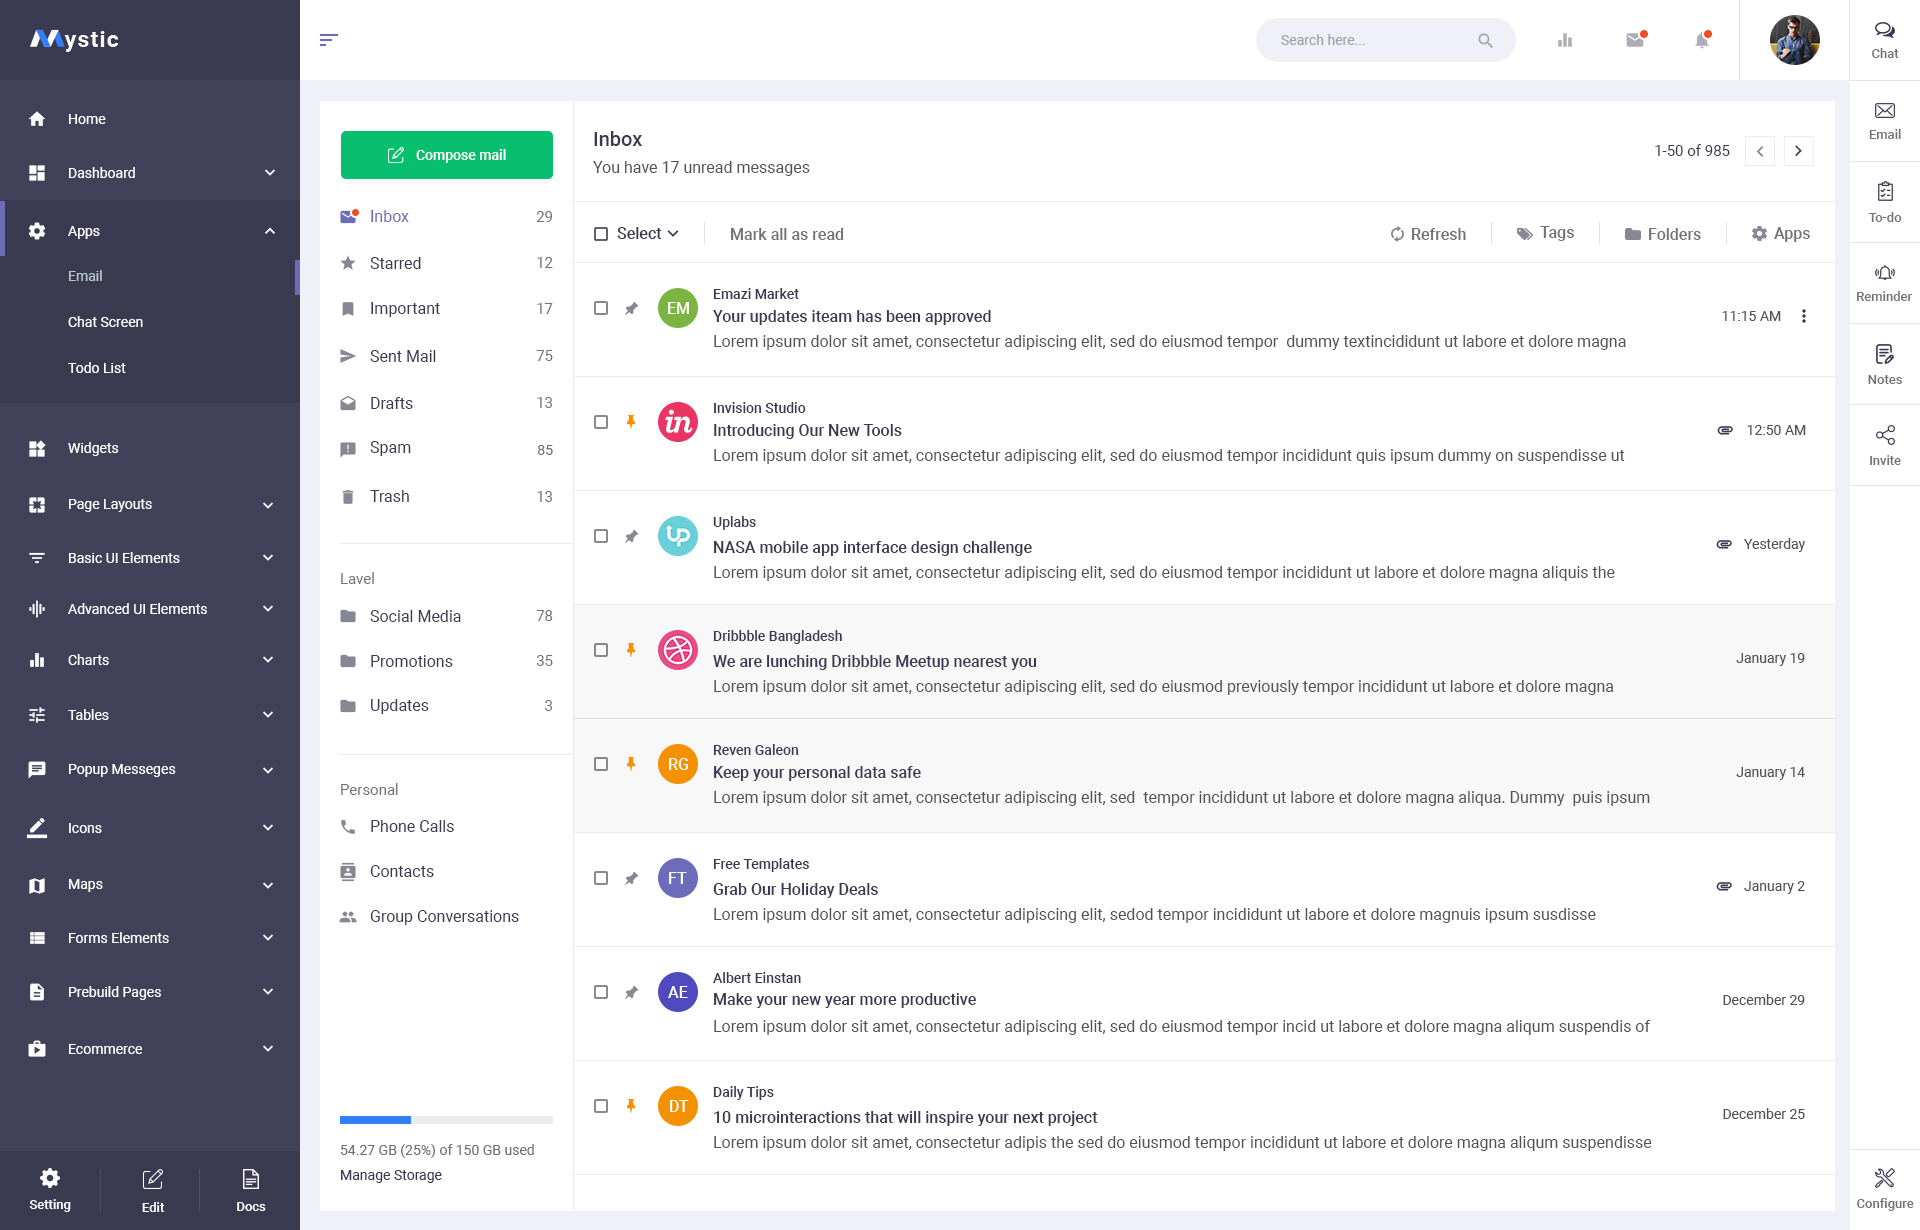The image size is (1920, 1230).
Task: Select the Uplabs email checkbox
Action: pos(601,536)
